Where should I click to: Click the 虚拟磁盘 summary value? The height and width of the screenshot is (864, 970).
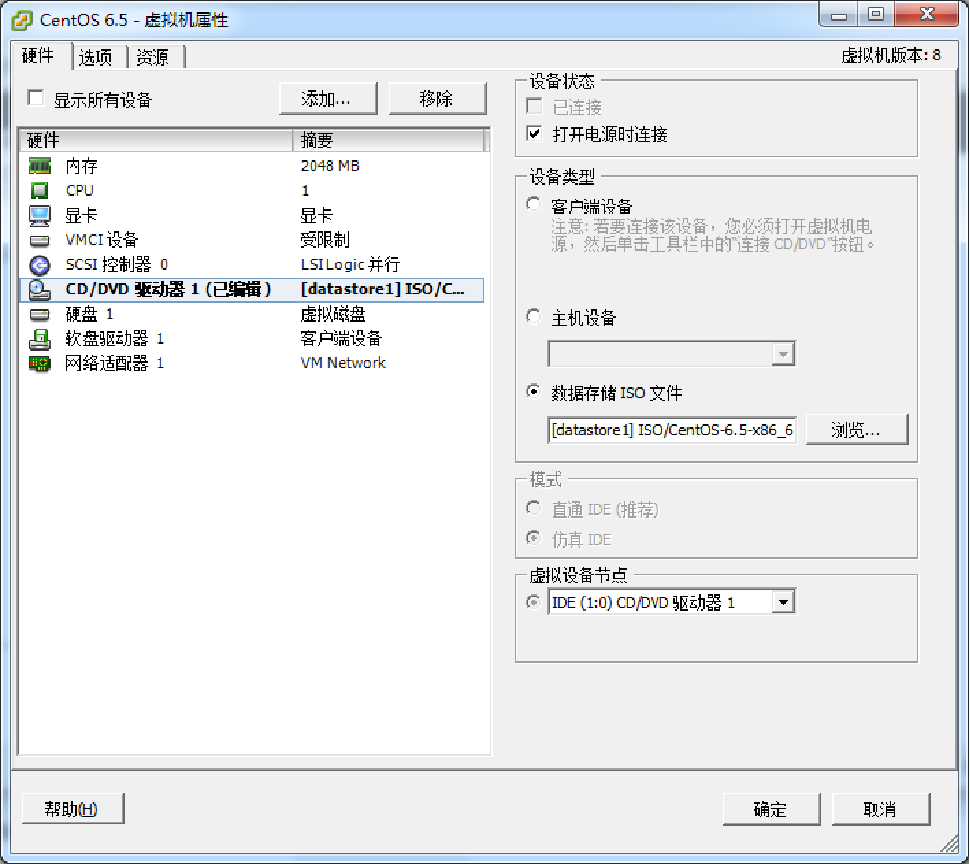coord(333,314)
